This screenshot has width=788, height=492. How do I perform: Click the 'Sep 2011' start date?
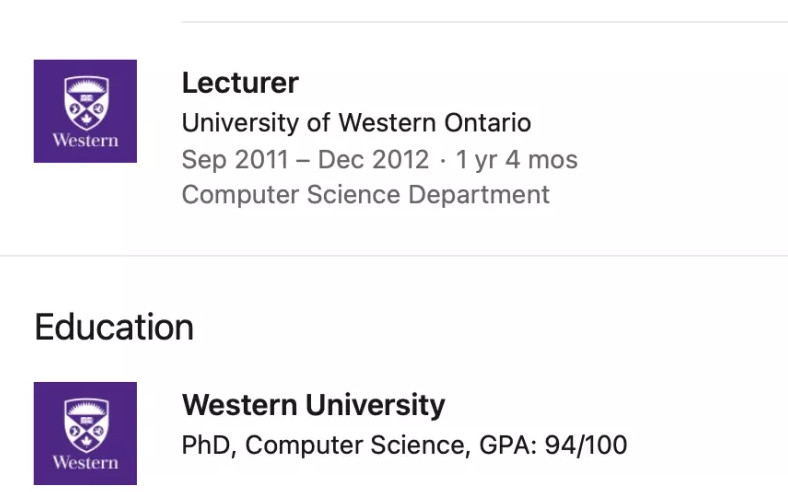tap(235, 160)
